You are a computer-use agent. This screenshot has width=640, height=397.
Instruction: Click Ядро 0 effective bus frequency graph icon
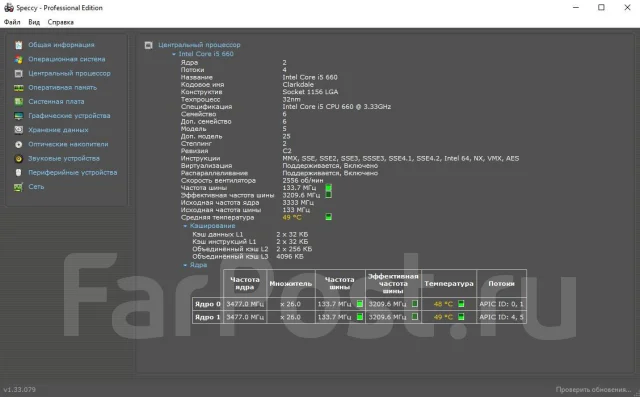coord(415,304)
